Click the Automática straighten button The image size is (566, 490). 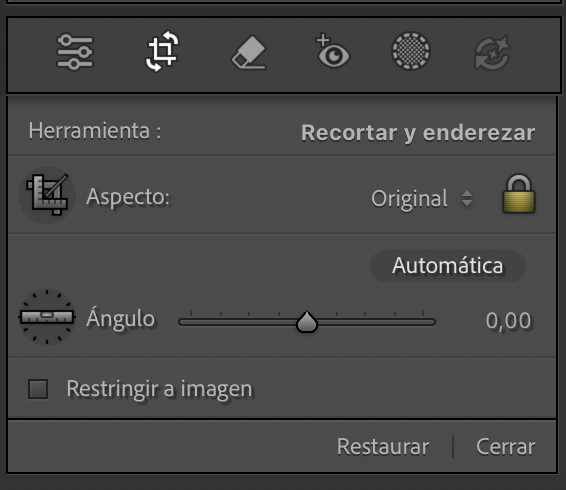click(448, 266)
